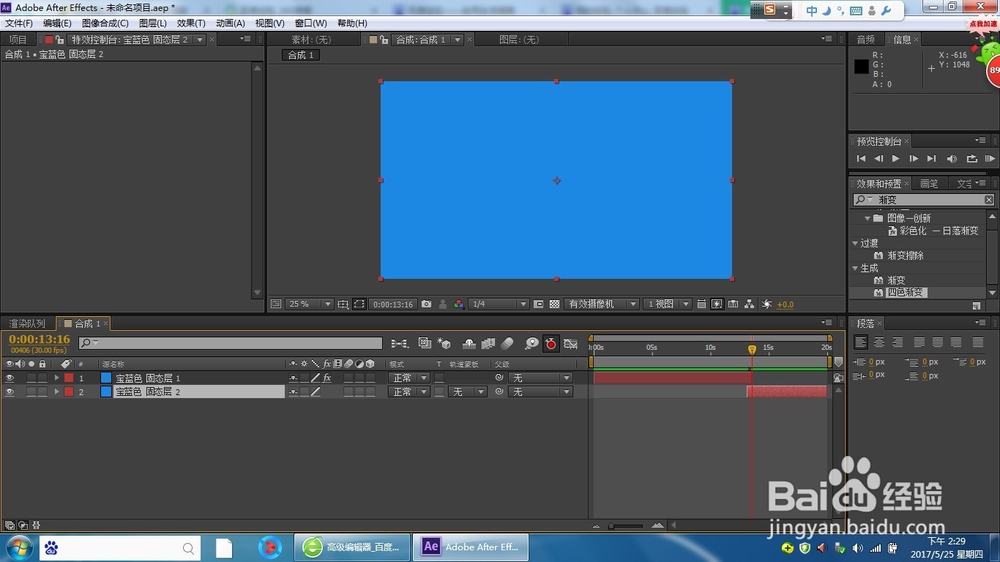This screenshot has height=562, width=1000.
Task: Hide layer 宝蓝色 固态层 1 with eye toggle
Action: click(10, 378)
